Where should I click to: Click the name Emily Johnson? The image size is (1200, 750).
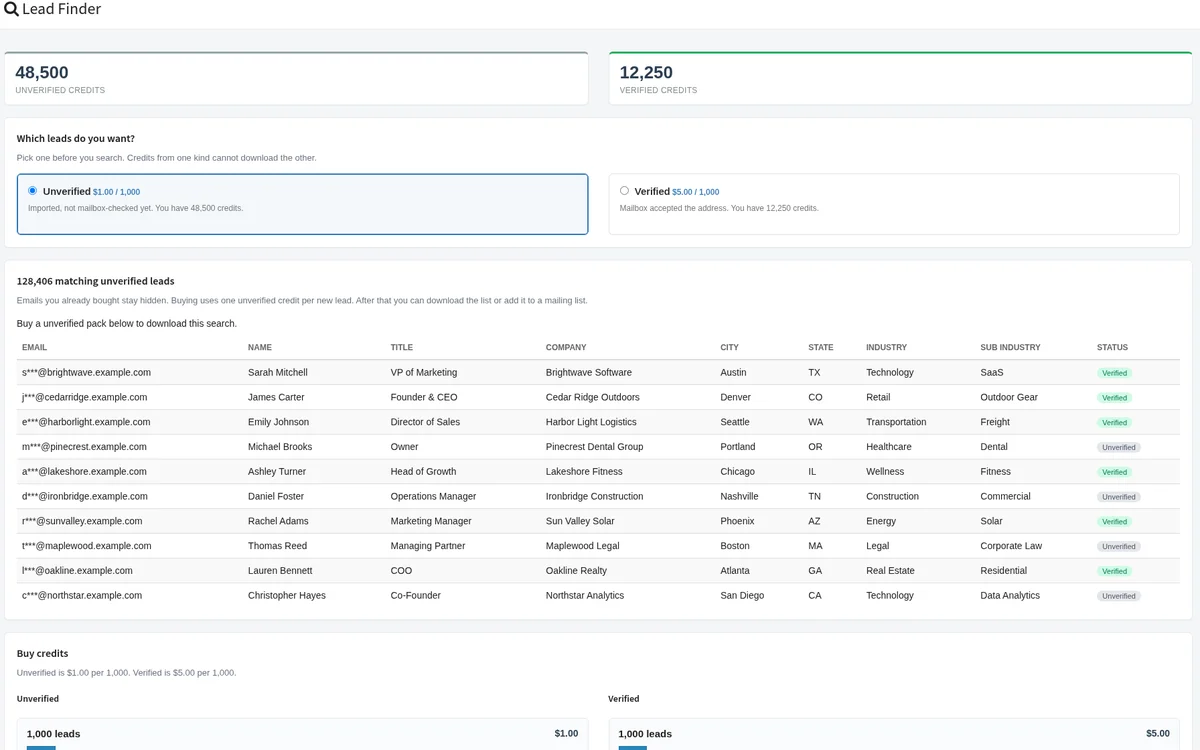[278, 422]
